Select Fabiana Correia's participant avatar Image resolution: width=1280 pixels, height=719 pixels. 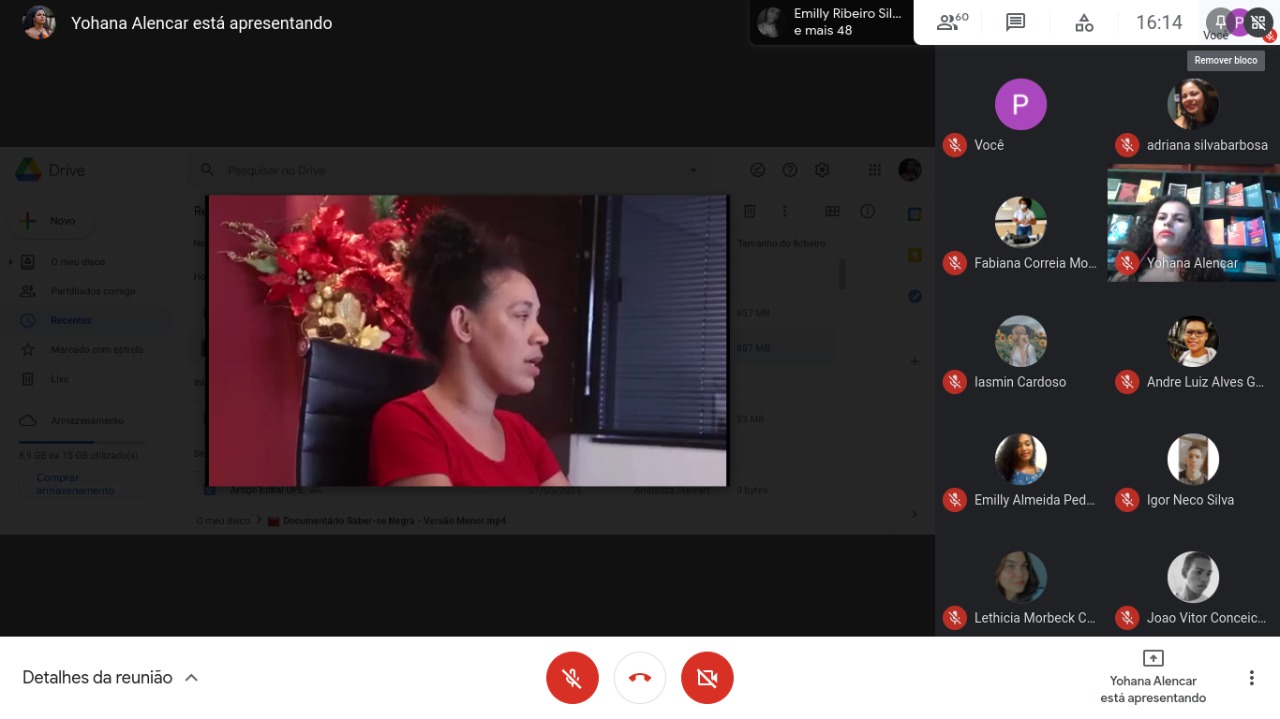coord(1021,222)
